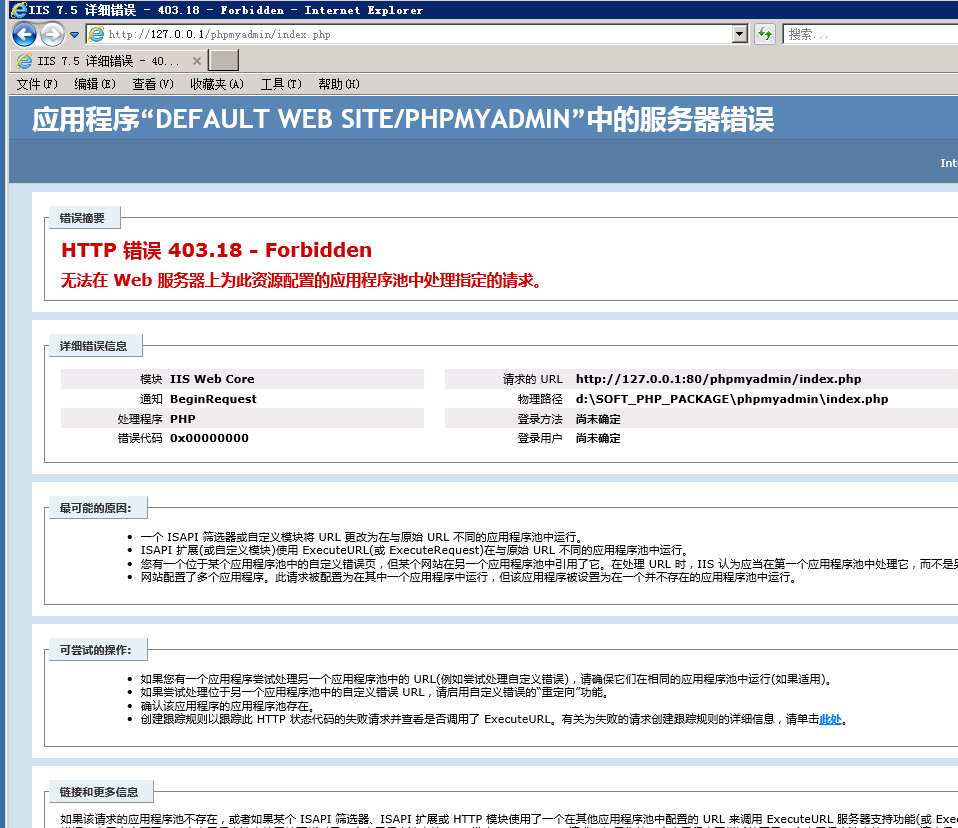
Task: Open the 收藏夹(A) menu
Action: (217, 84)
